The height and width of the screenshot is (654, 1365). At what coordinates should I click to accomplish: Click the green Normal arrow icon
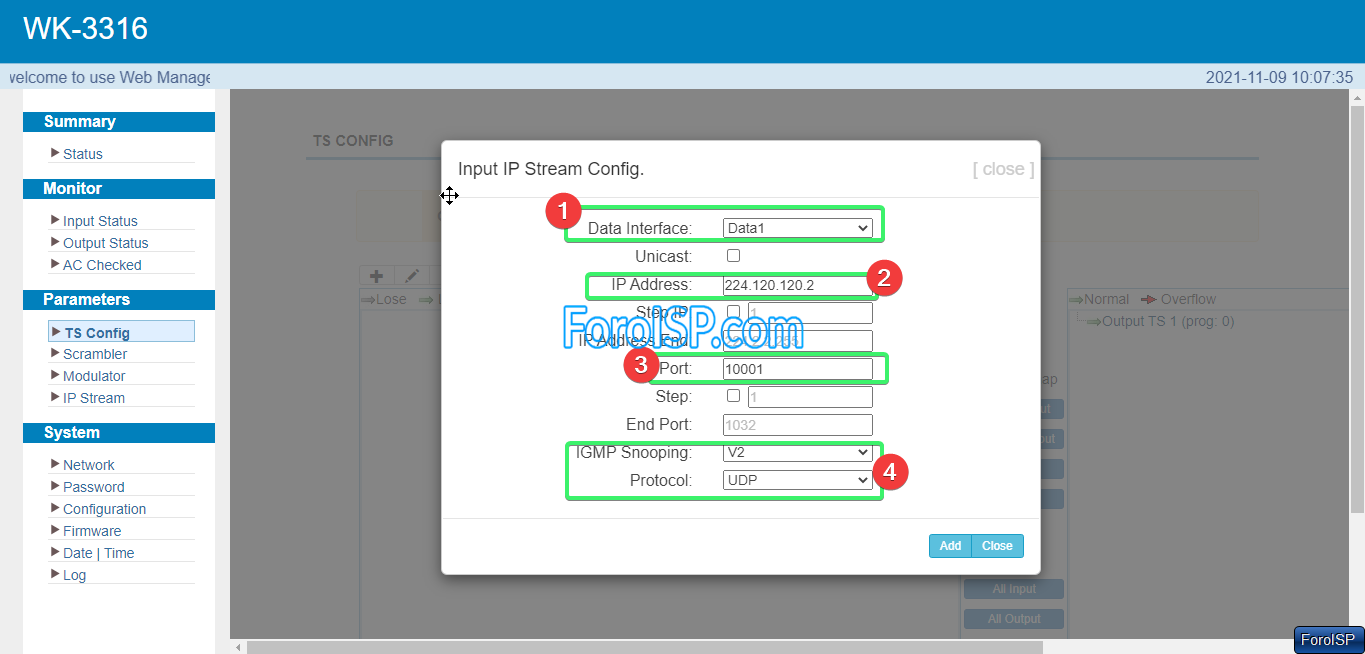1076,299
